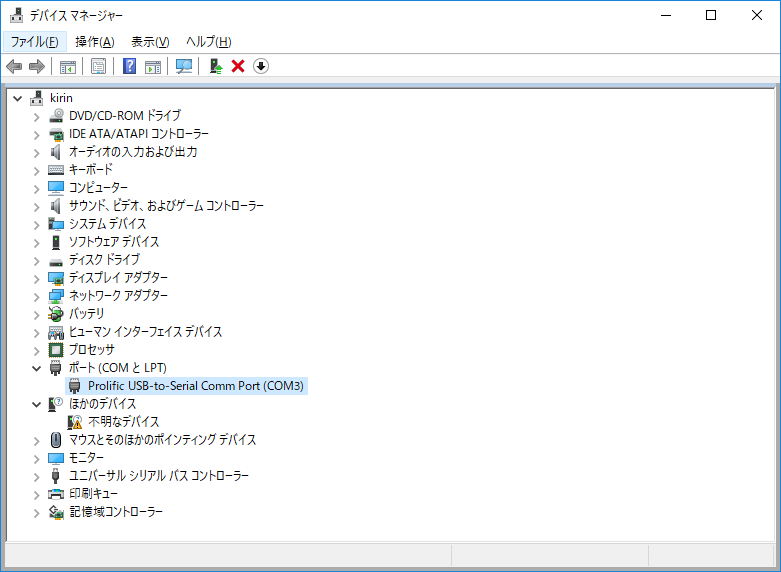Viewport: 781px width, 572px height.
Task: Click the Back arrow toolbar icon
Action: pos(14,66)
